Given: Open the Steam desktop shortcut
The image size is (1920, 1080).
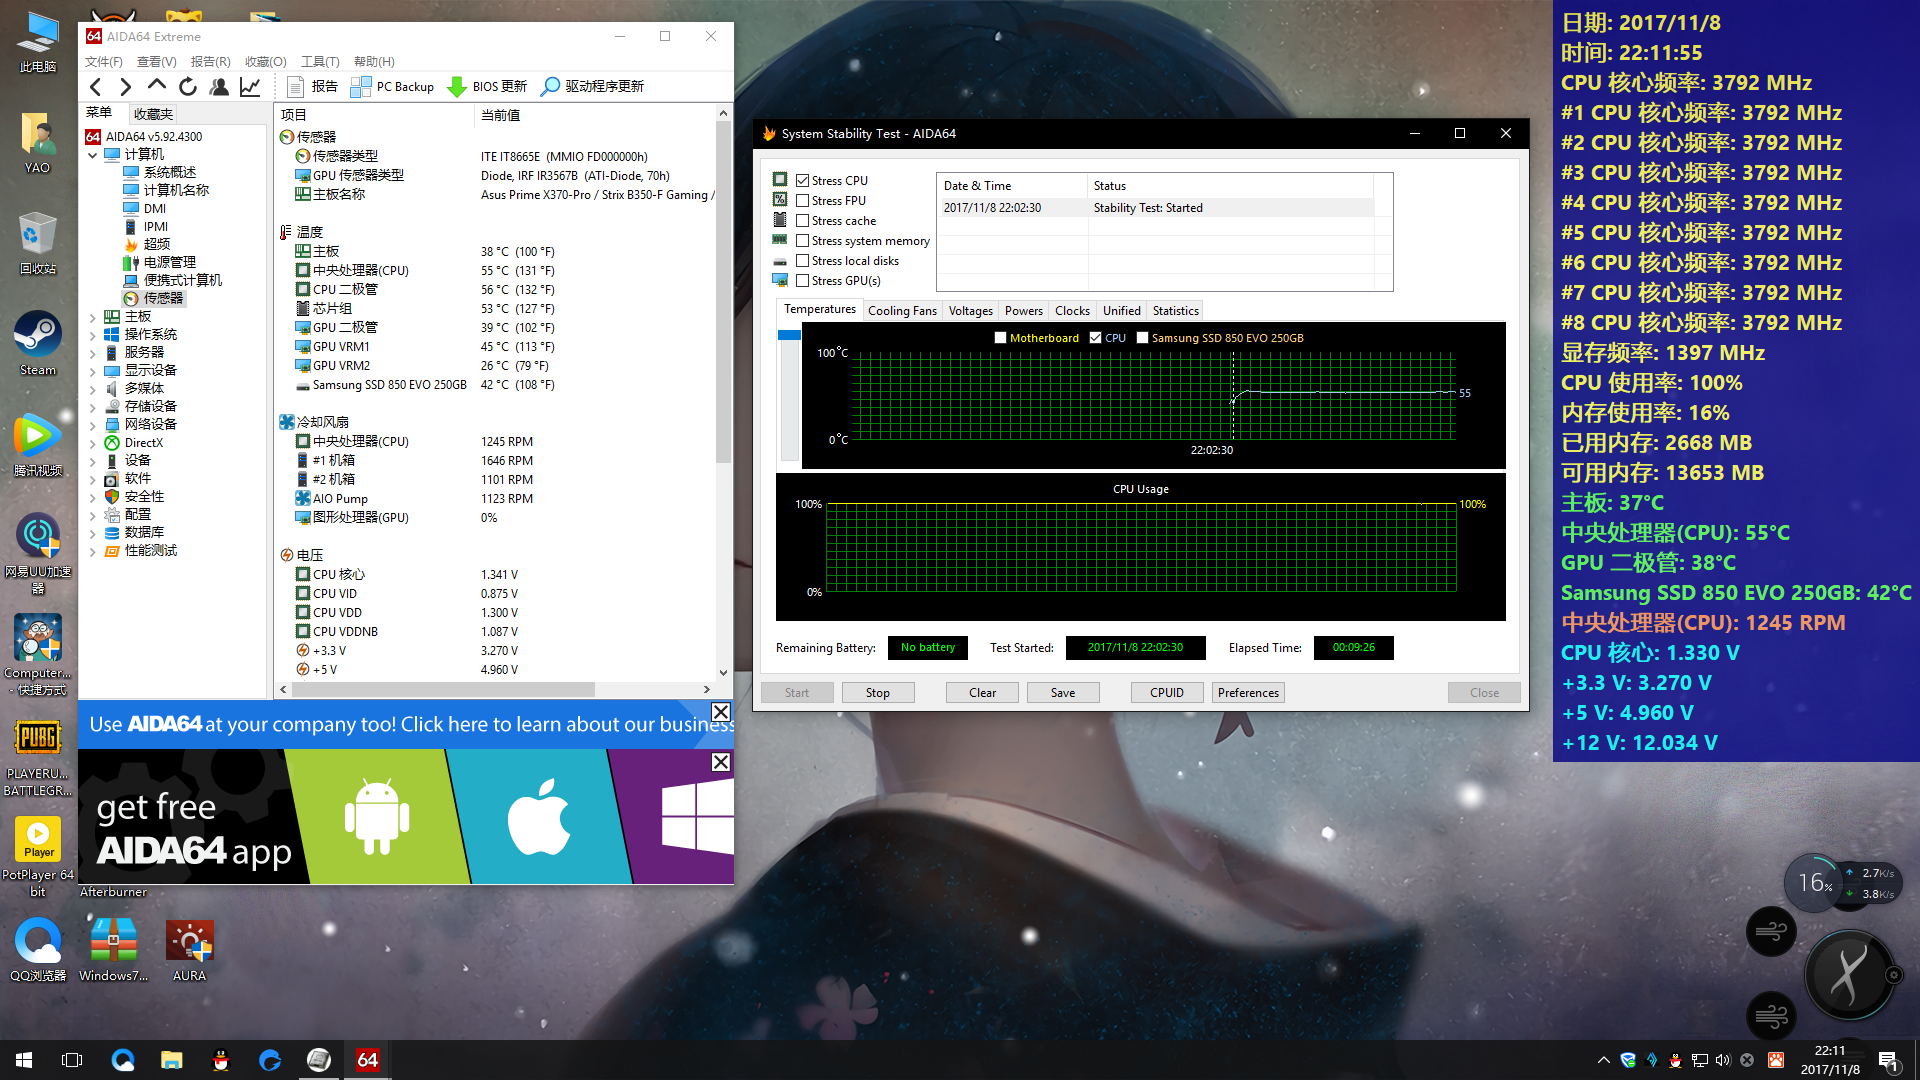Looking at the screenshot, I should [x=38, y=343].
